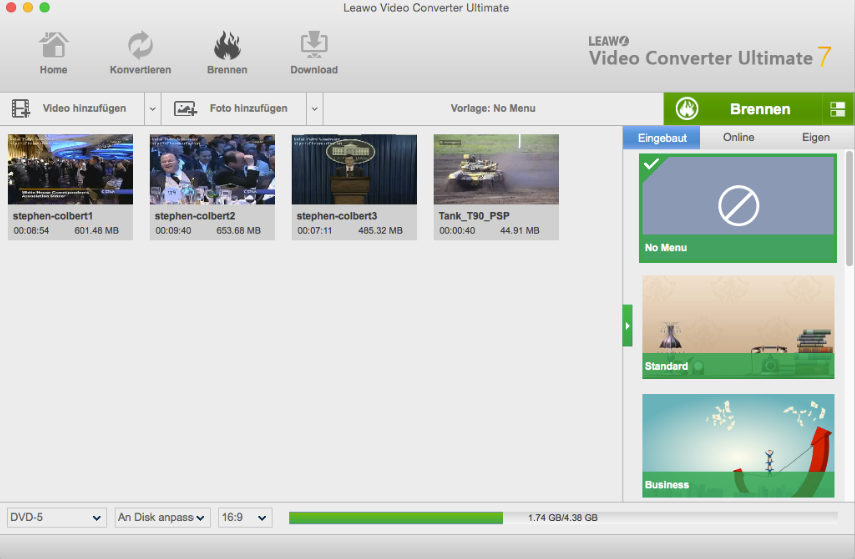Click the 1.74 GB/4.38 GB capacity text

tap(563, 518)
